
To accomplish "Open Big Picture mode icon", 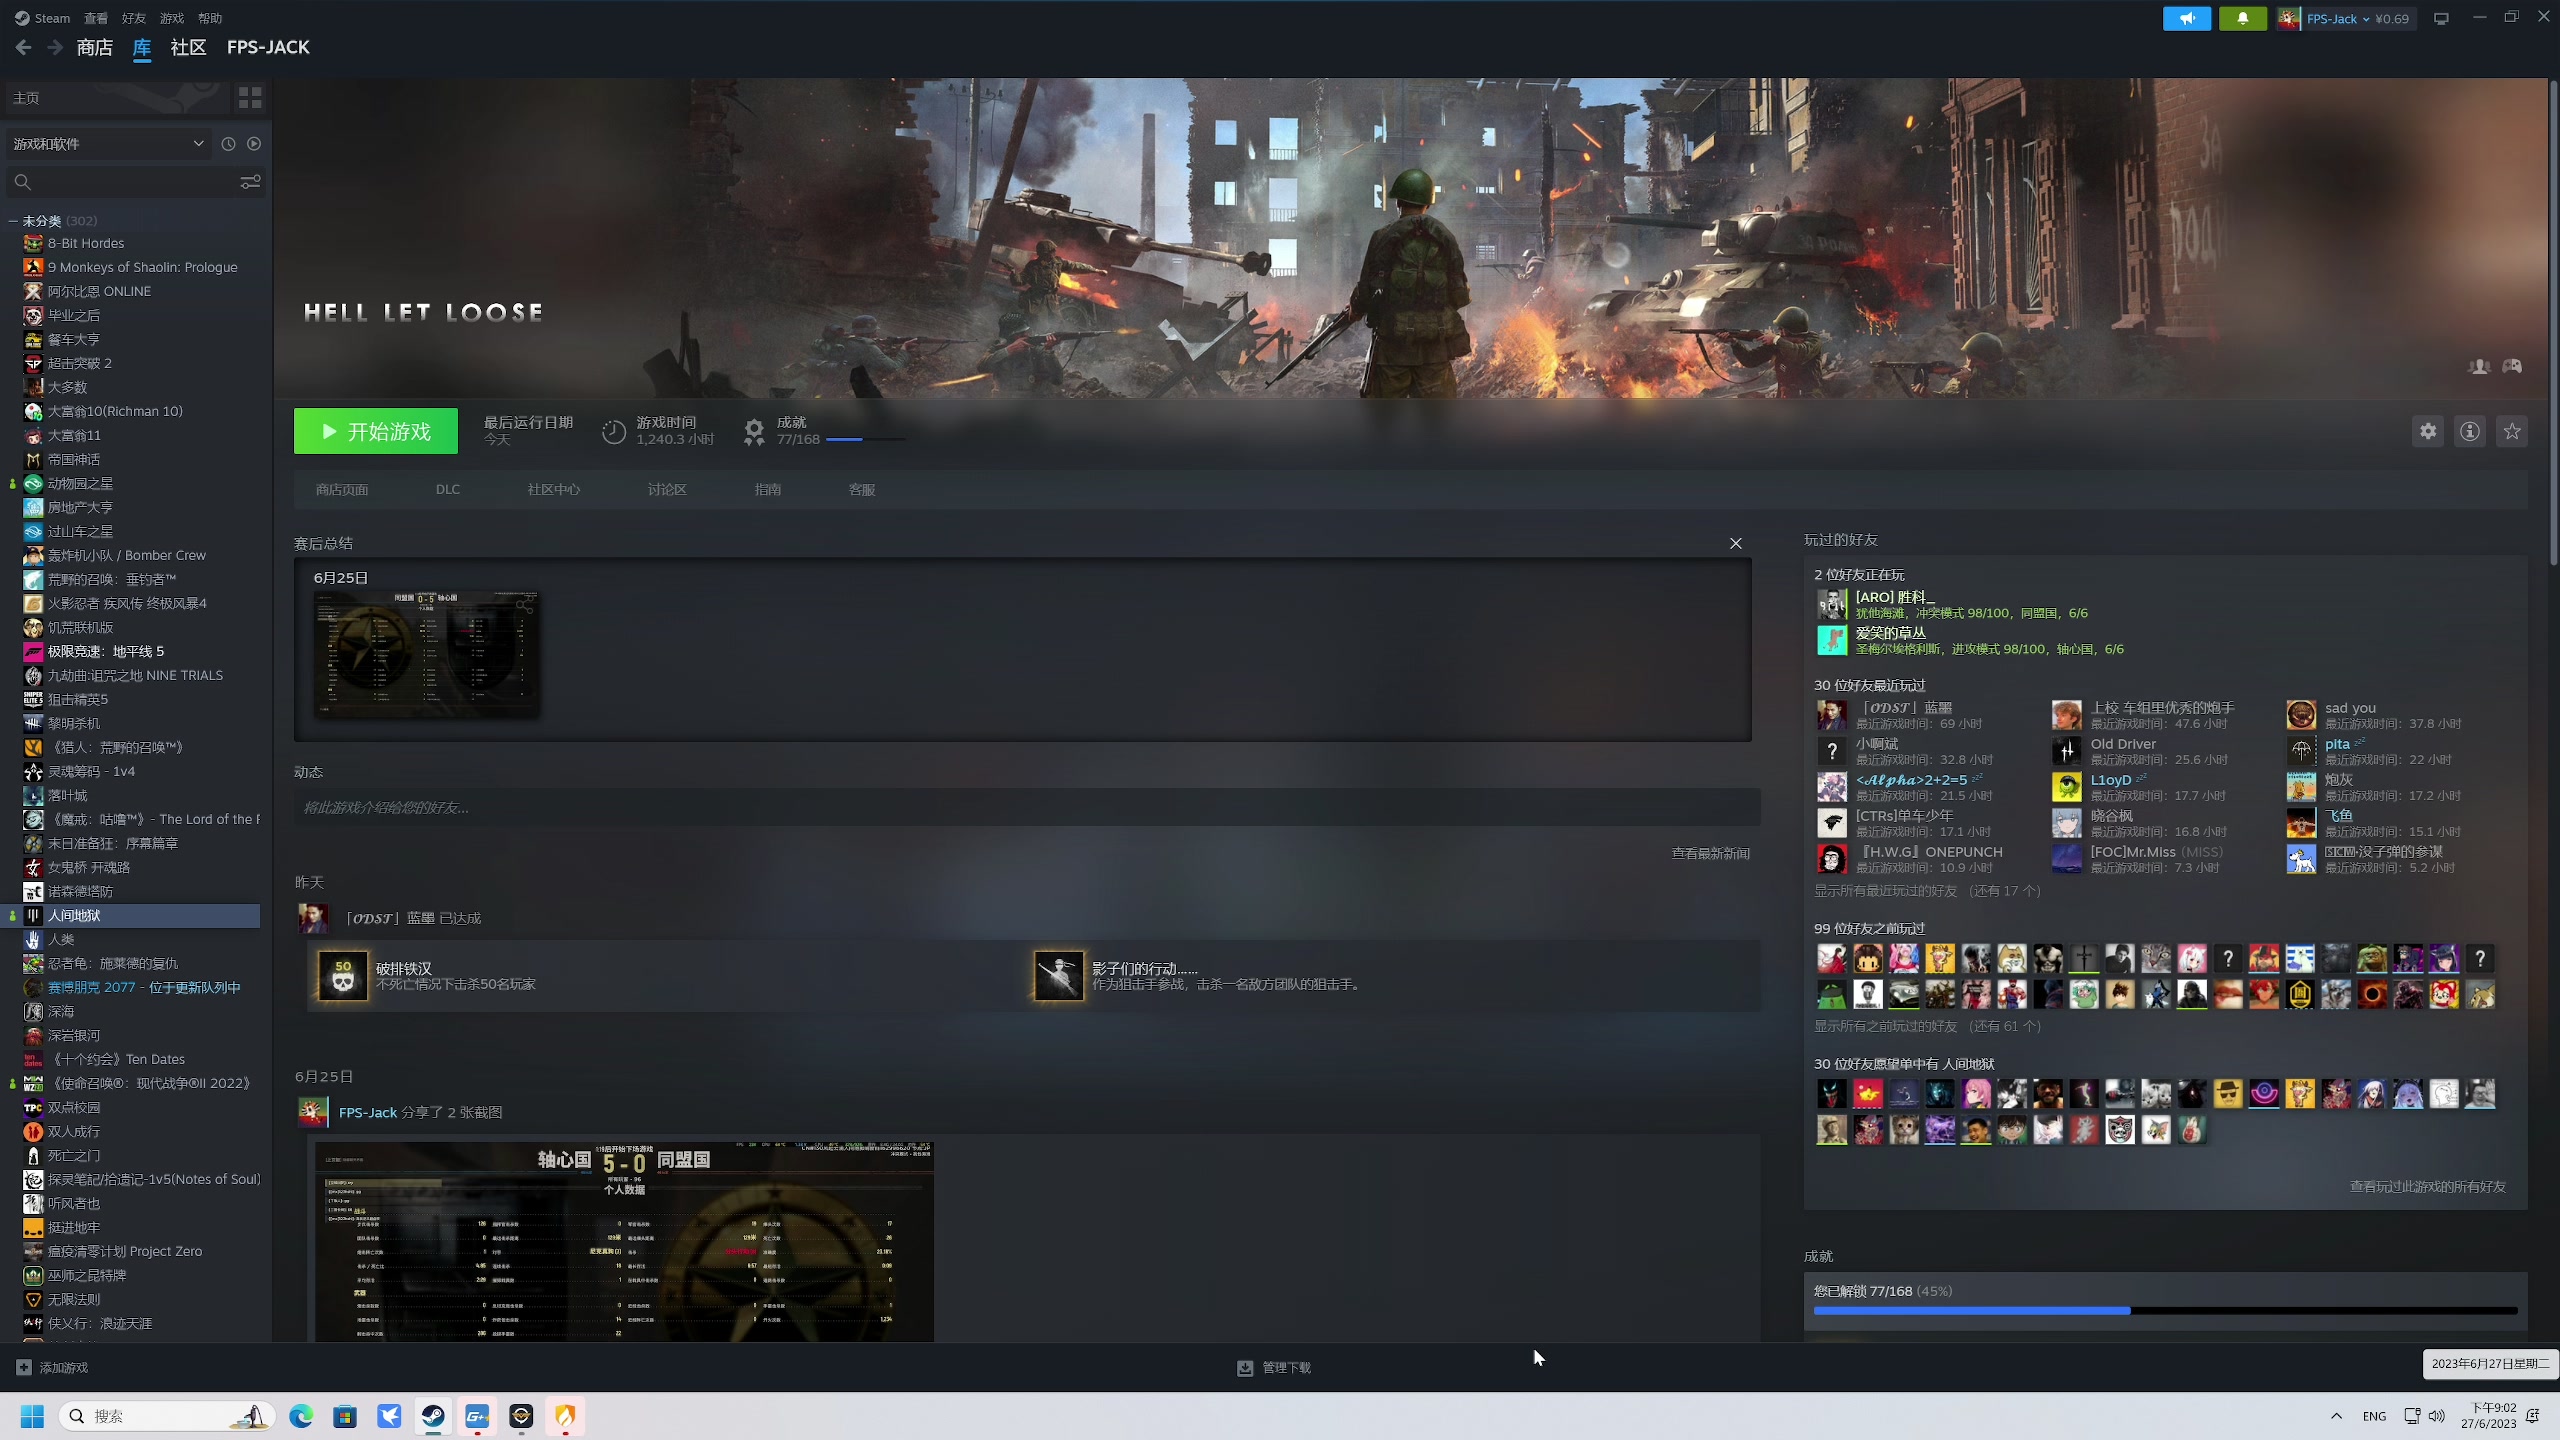I will tap(2441, 18).
